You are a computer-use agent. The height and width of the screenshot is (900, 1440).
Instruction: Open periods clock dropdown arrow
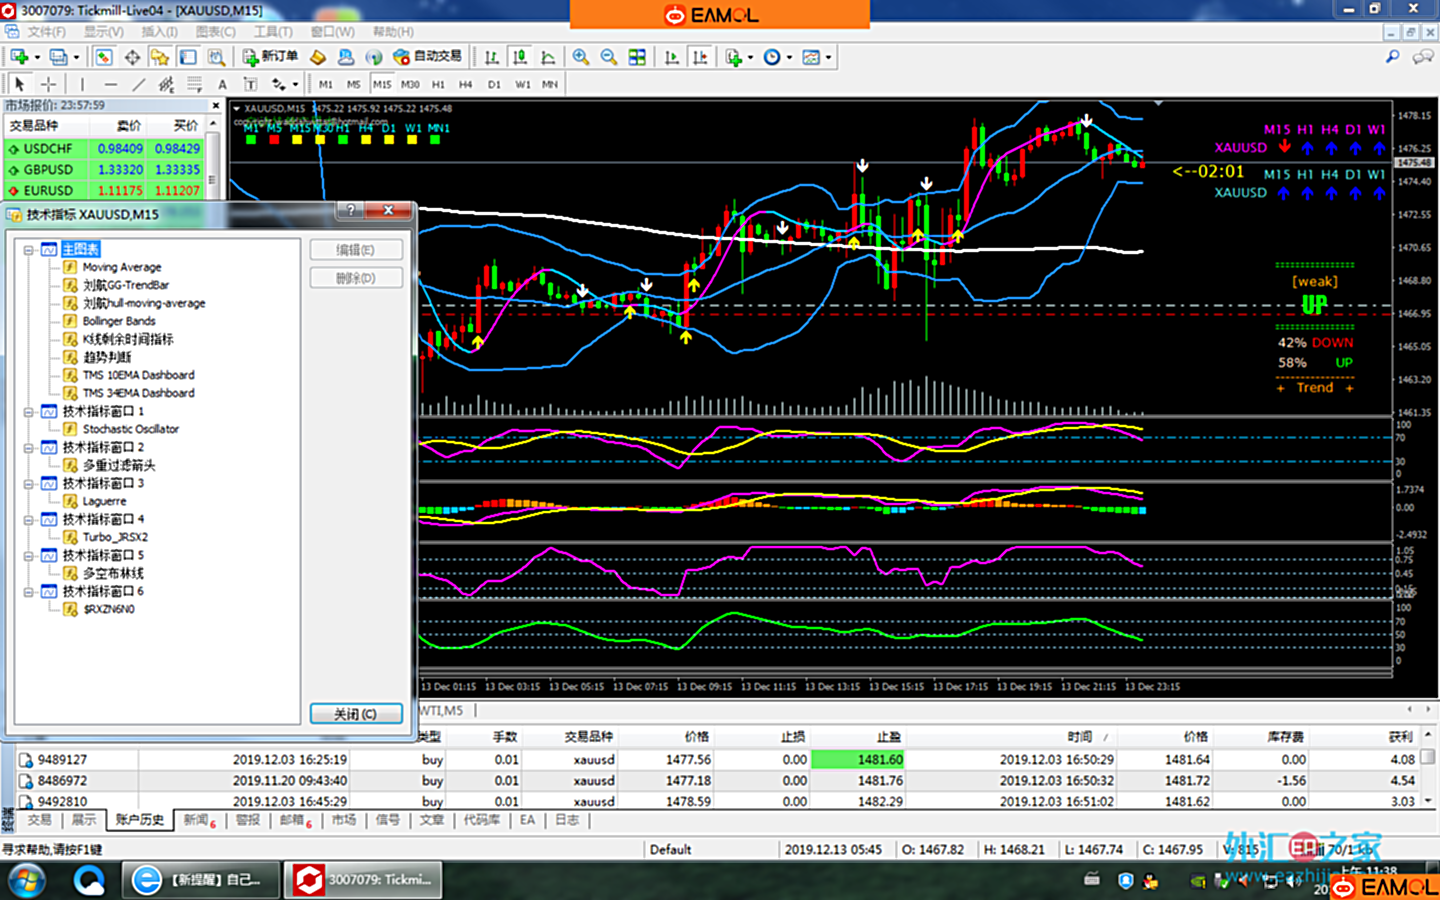(789, 57)
